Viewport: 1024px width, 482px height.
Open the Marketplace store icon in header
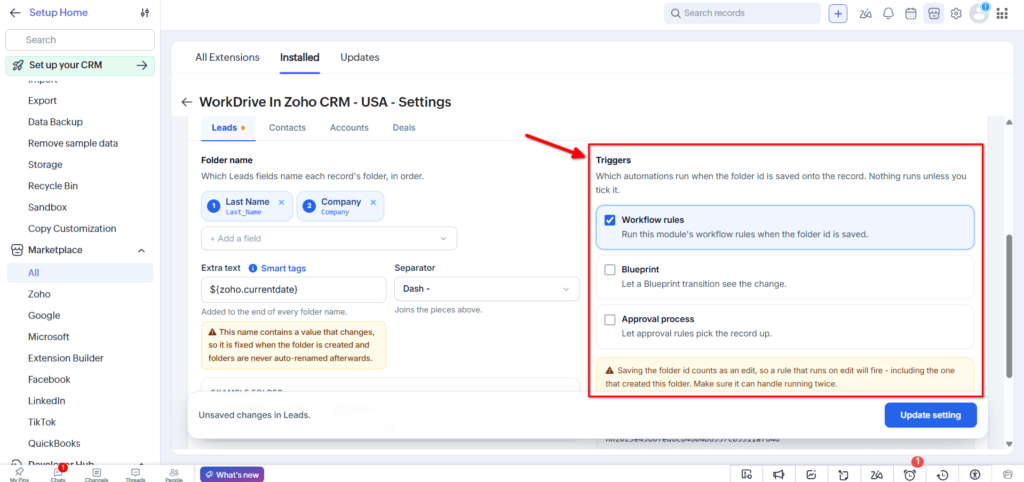click(x=934, y=14)
